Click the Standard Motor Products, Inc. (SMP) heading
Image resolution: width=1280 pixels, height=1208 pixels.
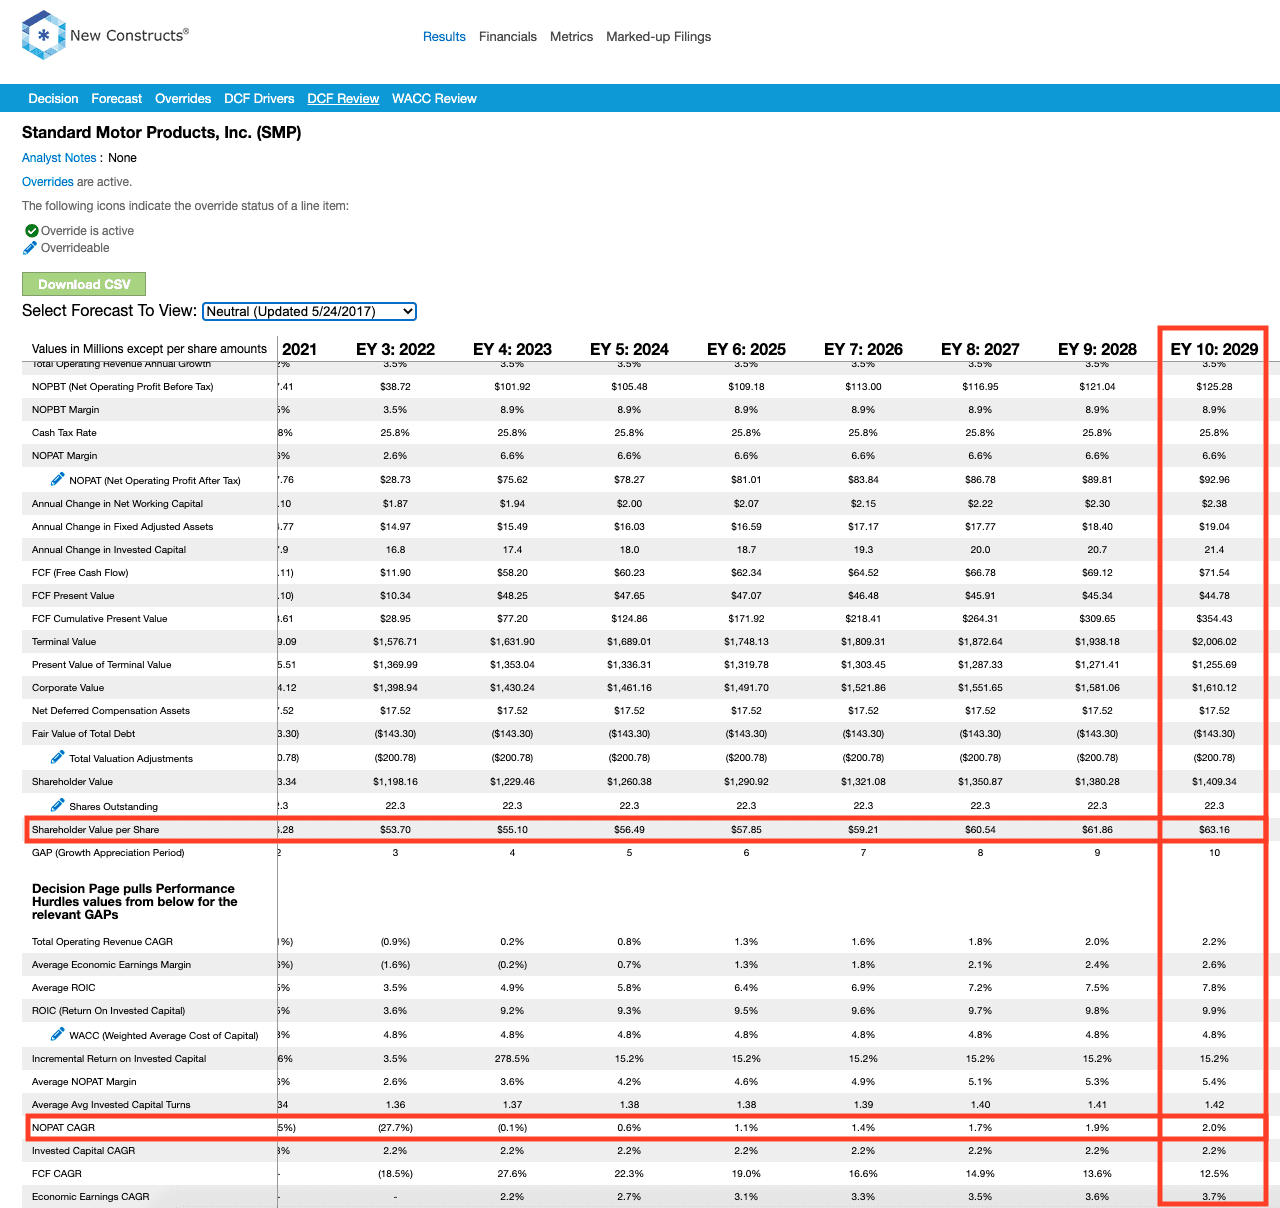(x=162, y=133)
